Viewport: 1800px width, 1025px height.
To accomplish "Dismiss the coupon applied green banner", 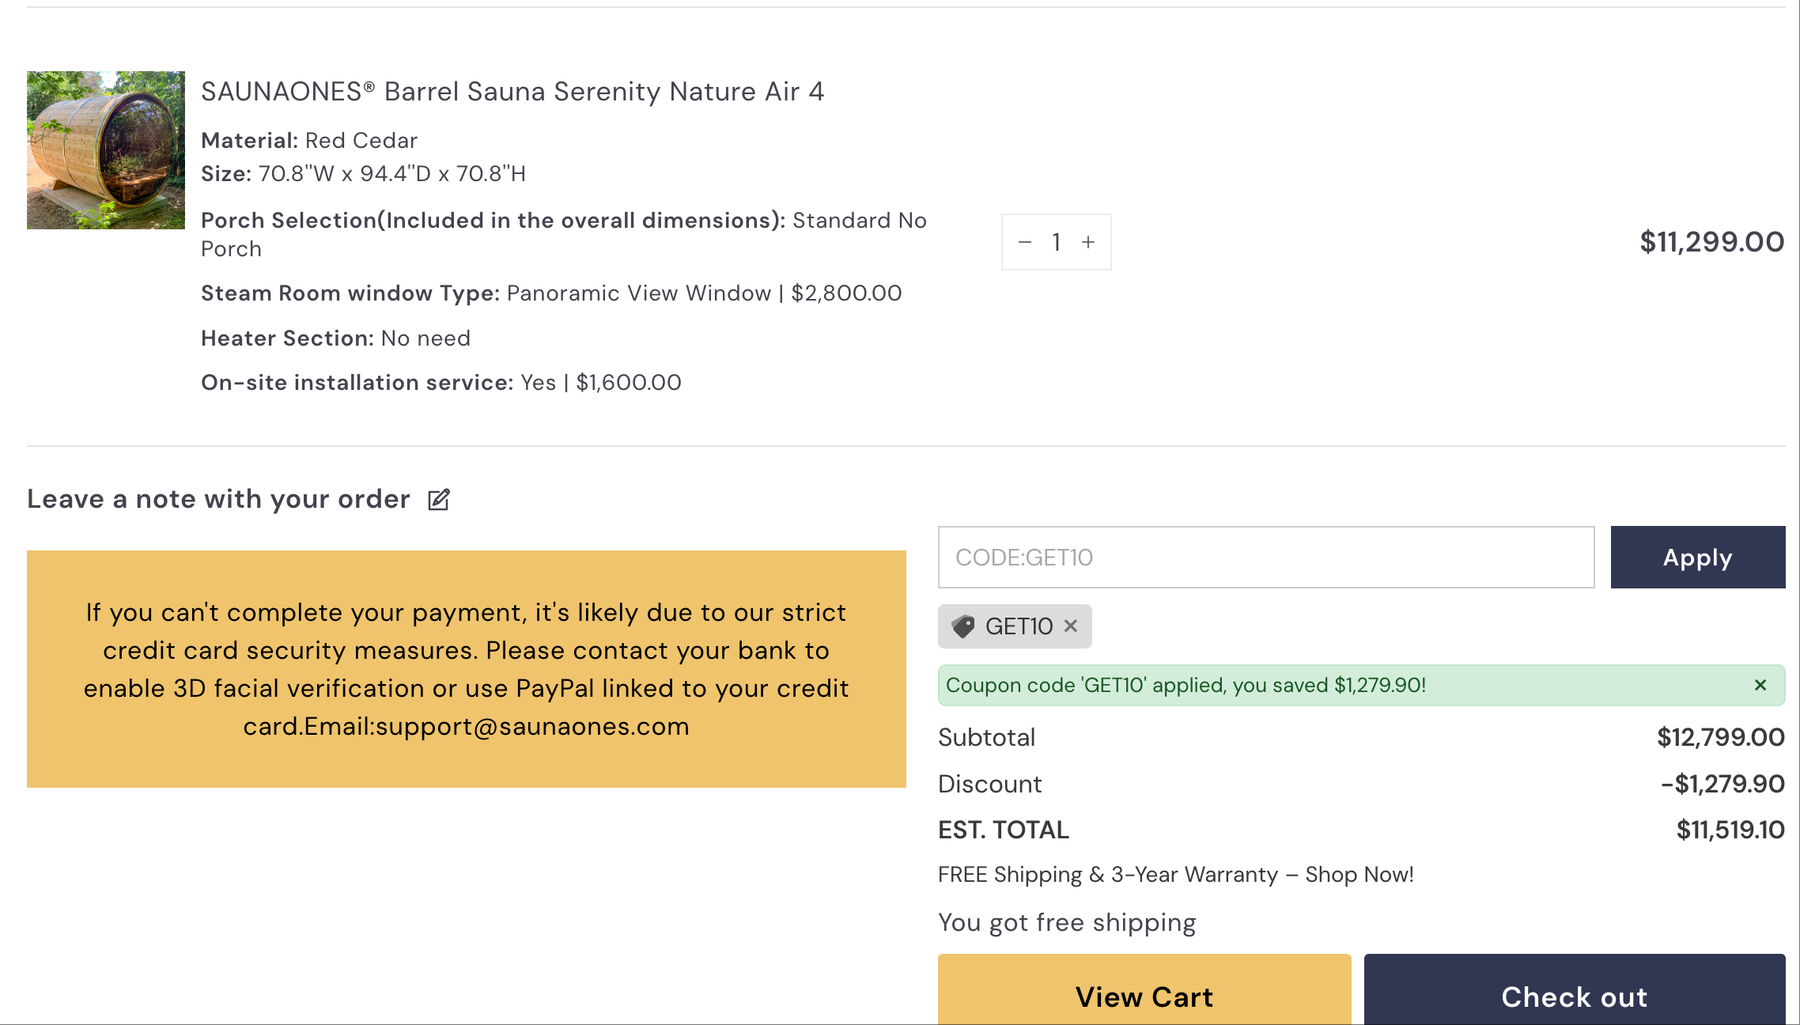I will pos(1760,685).
